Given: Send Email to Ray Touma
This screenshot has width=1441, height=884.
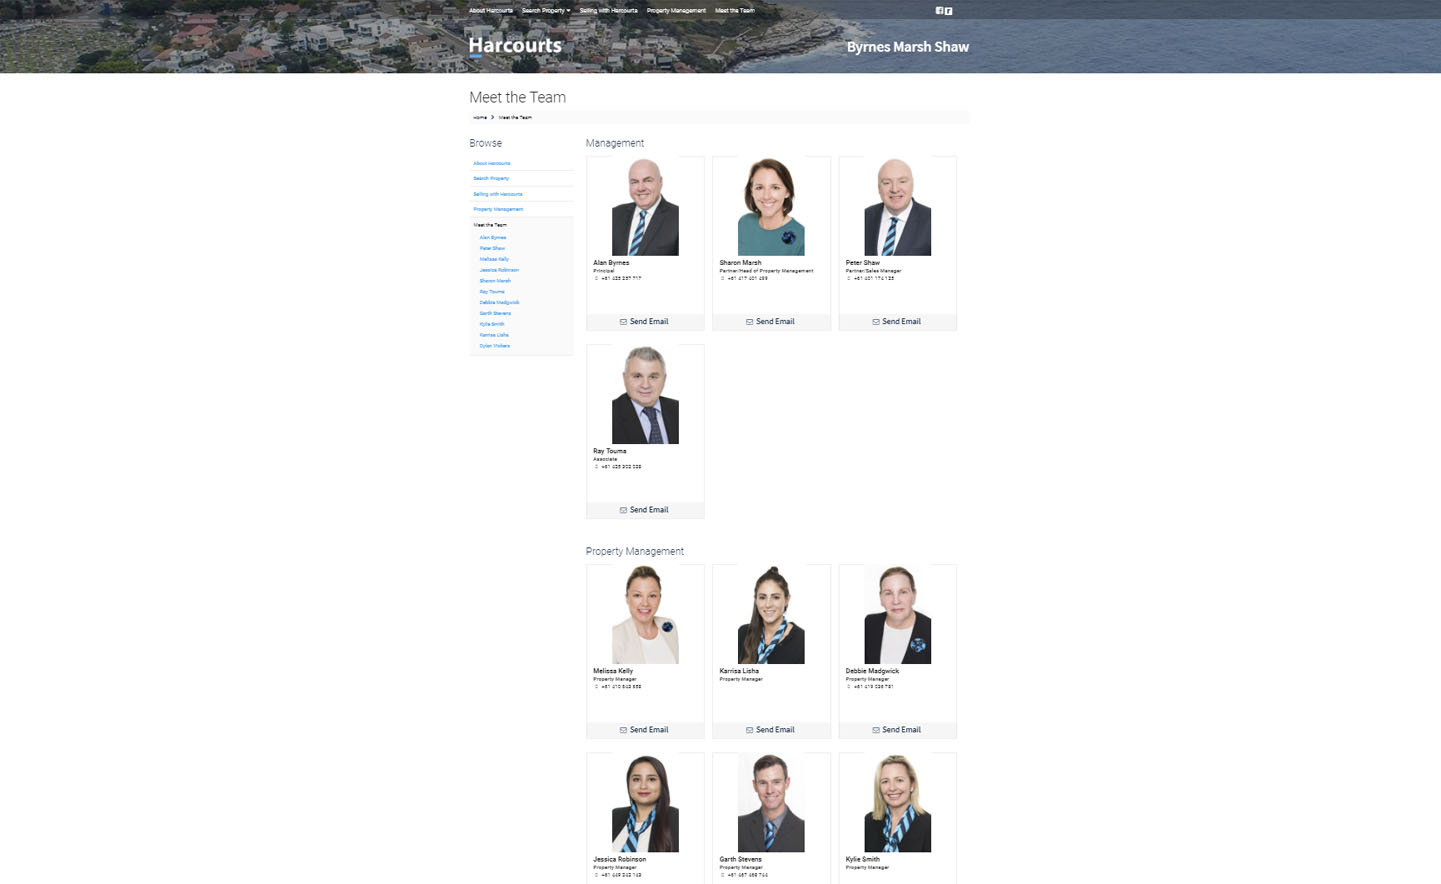Looking at the screenshot, I should pyautogui.click(x=645, y=510).
